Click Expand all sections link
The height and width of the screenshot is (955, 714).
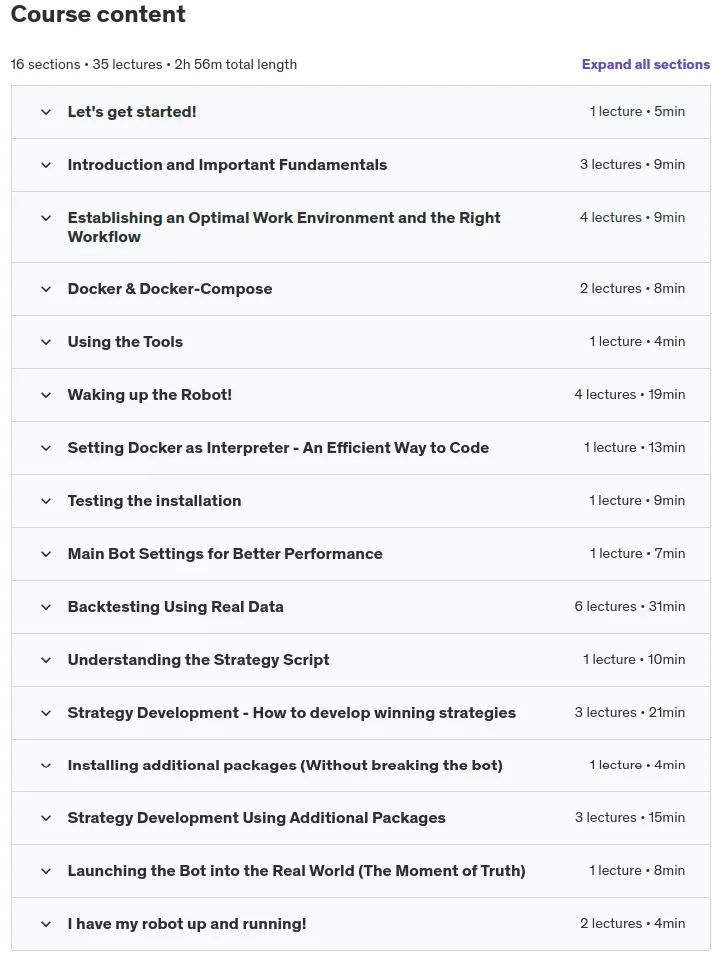tap(646, 65)
